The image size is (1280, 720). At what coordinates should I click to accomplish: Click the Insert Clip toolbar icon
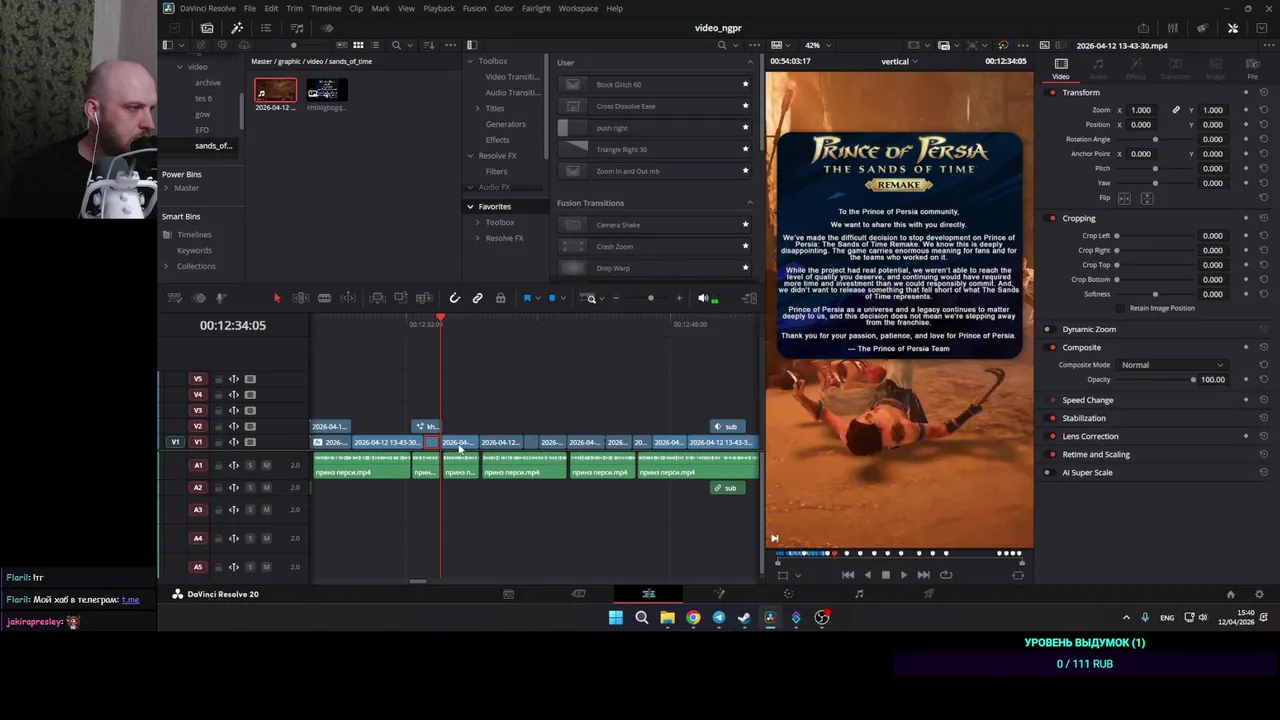pos(377,298)
